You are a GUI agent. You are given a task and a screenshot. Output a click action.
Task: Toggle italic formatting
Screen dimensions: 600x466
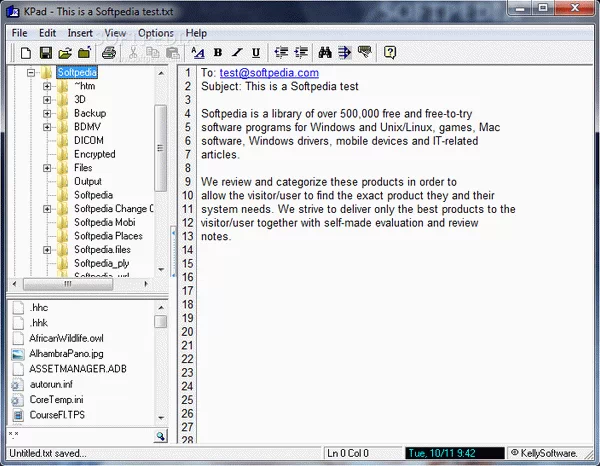pos(237,53)
